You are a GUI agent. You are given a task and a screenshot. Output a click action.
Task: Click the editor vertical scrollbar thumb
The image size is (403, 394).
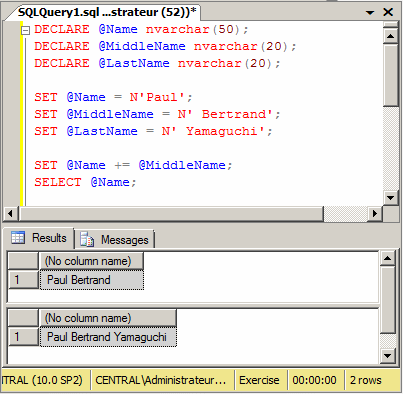(391, 75)
